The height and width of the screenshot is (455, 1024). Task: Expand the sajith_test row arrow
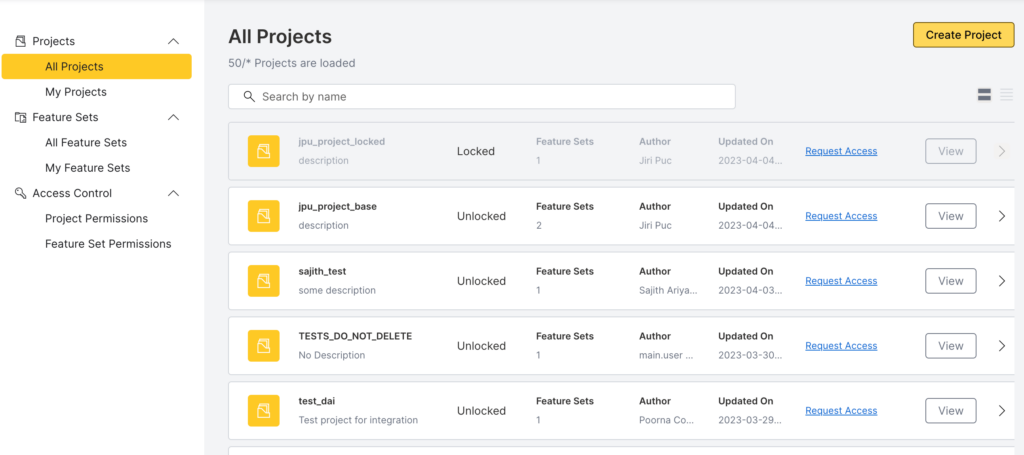[1002, 281]
